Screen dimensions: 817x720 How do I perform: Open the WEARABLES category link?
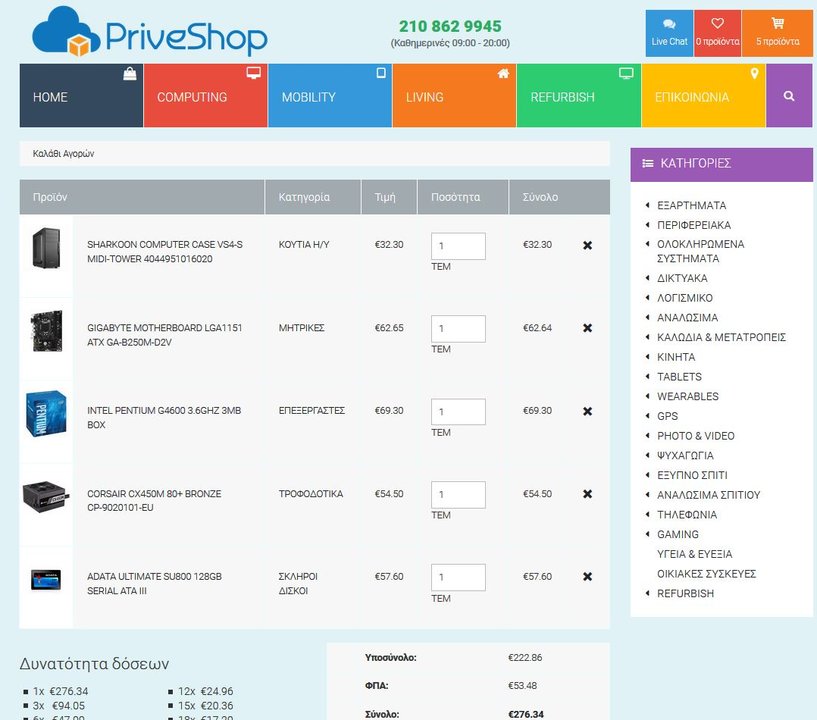(688, 396)
